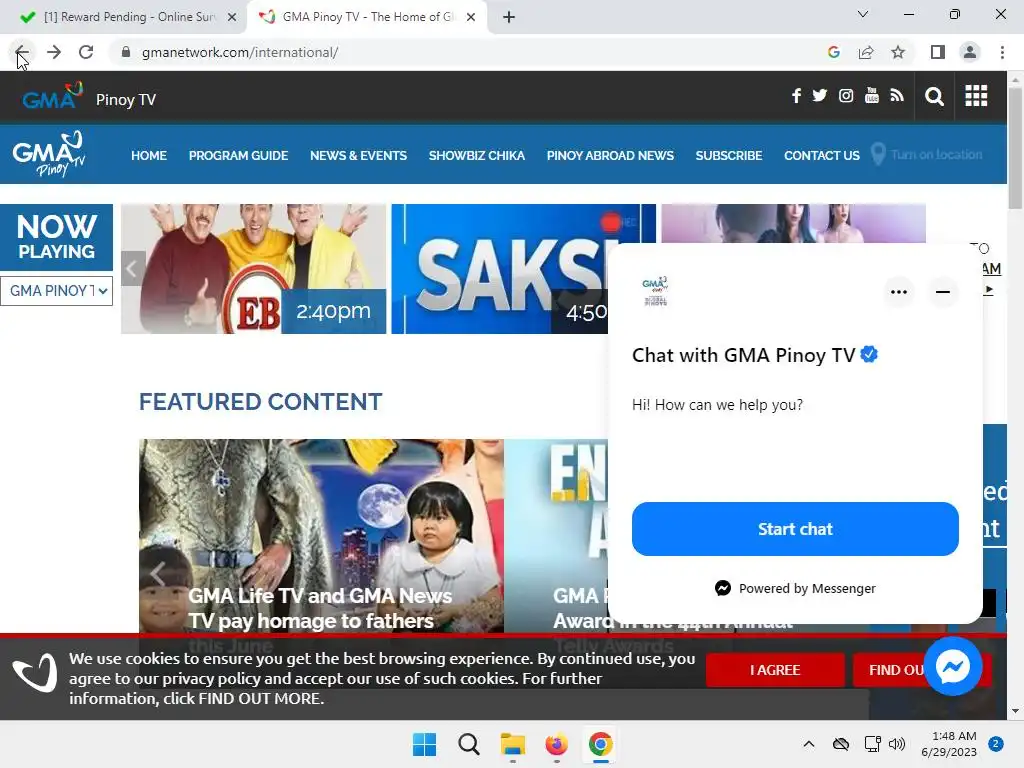This screenshot has height=768, width=1024.
Task: Open Eat Bulaga 2:40pm program thumbnail
Action: tap(253, 269)
